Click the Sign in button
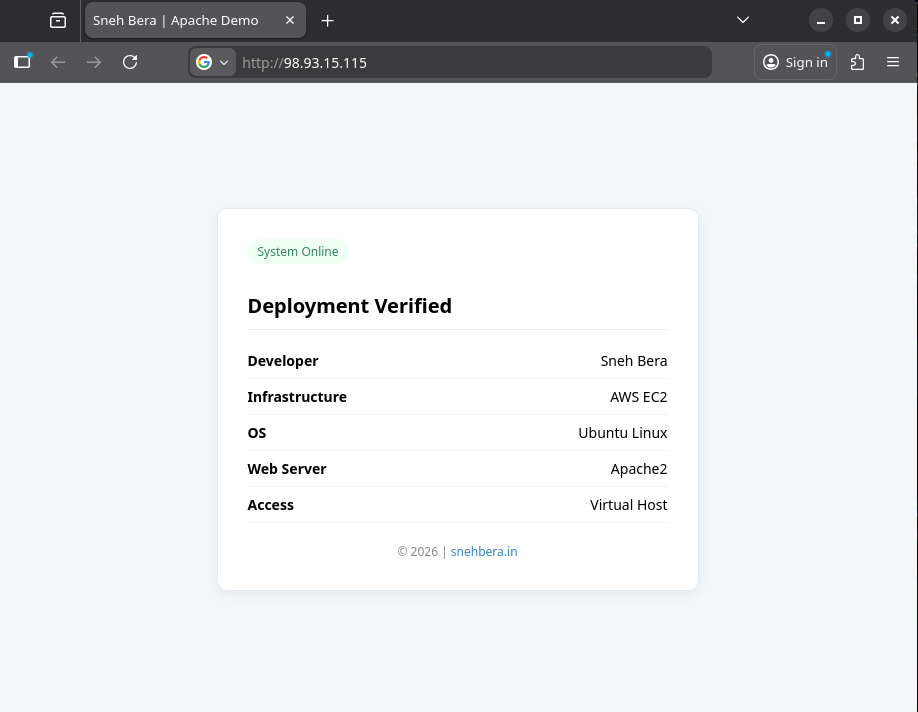 click(795, 62)
